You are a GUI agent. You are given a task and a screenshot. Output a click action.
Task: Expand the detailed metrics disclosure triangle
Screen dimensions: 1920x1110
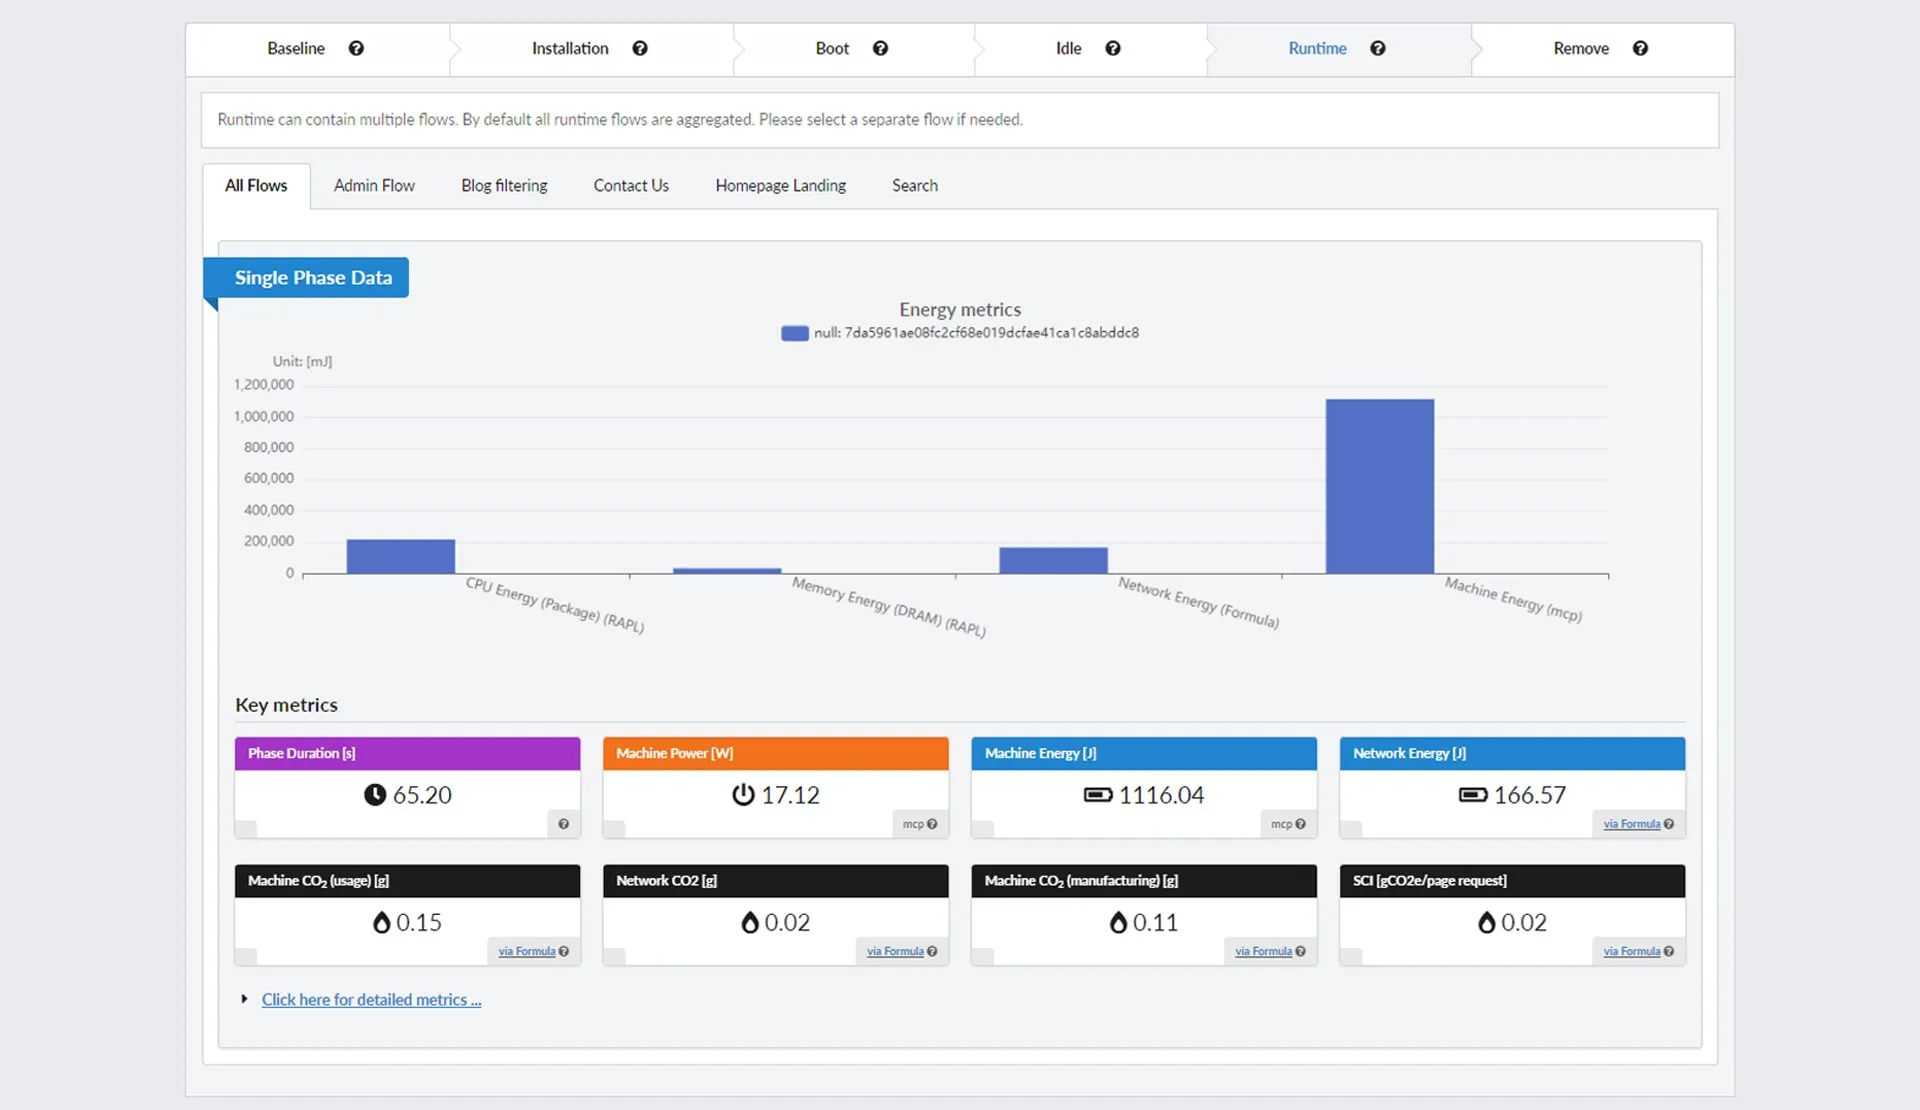(244, 999)
